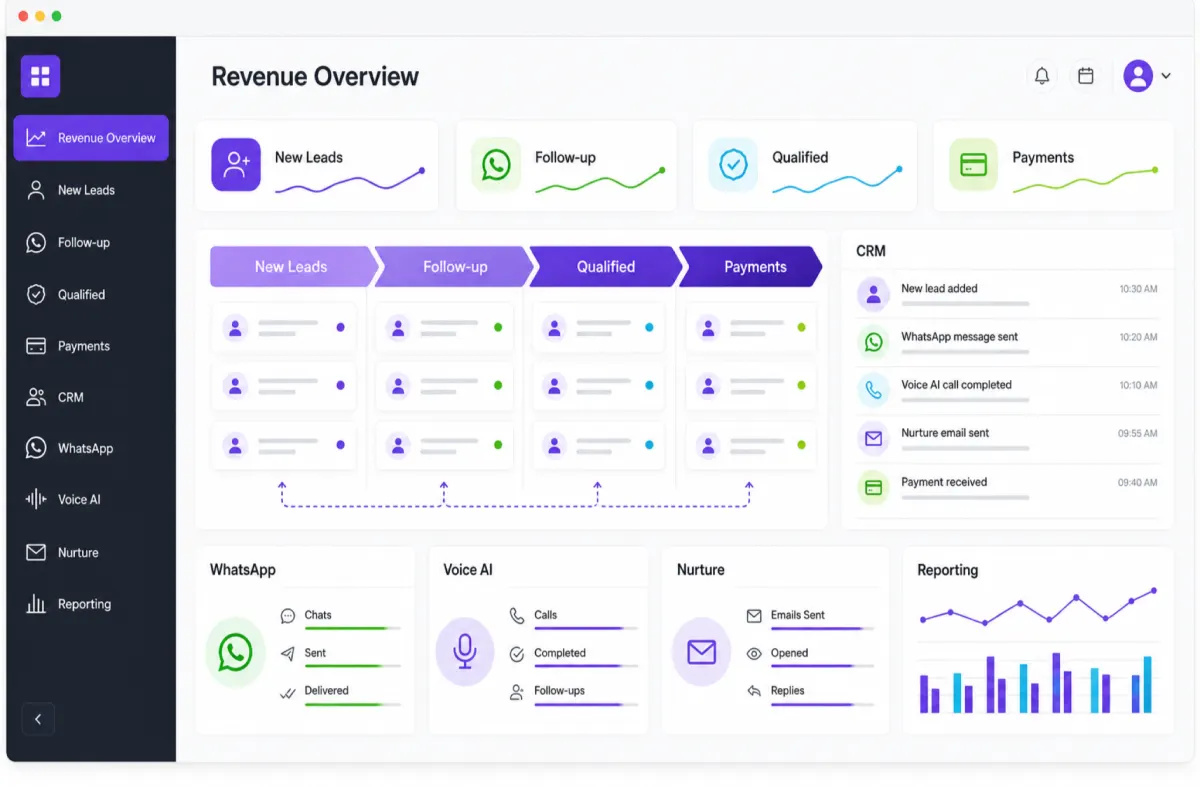Open the New lead added activity
The width and height of the screenshot is (1200, 787).
pos(1007,294)
